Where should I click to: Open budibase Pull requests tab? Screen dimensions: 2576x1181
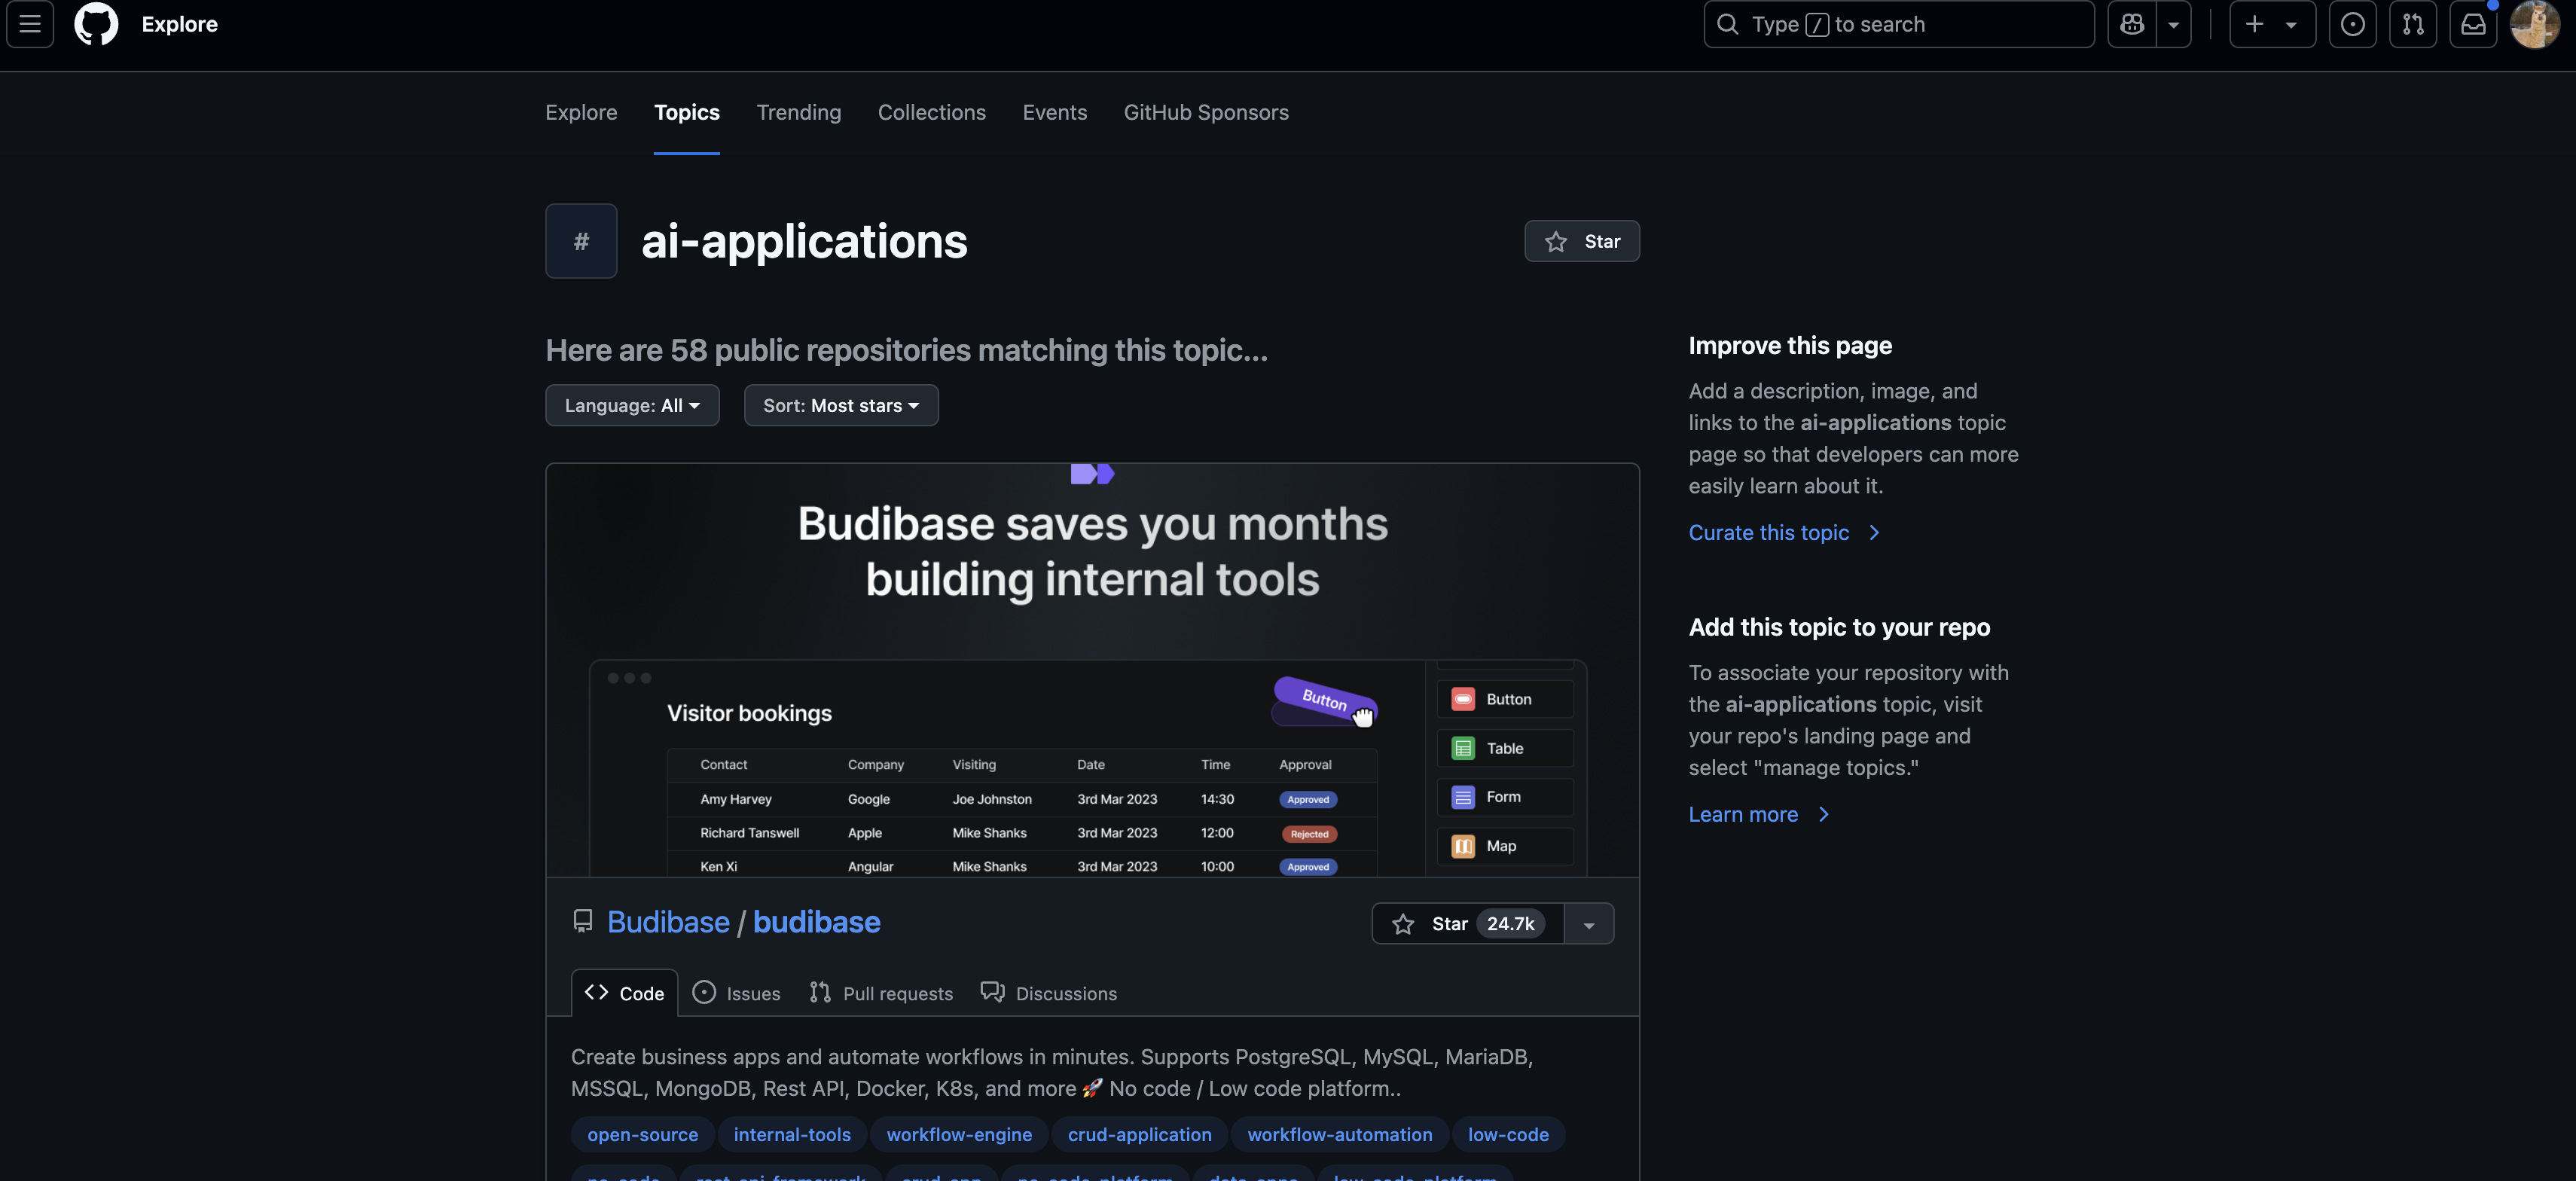pyautogui.click(x=881, y=993)
